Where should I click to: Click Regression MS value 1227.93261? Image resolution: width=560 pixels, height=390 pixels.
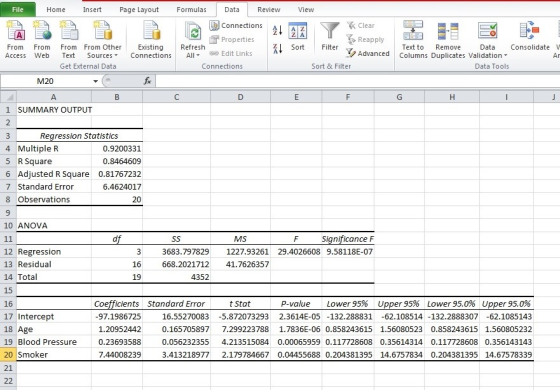240,252
